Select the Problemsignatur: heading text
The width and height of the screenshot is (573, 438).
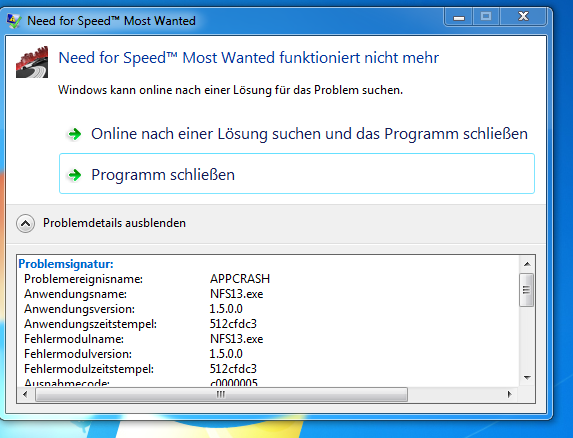66,264
